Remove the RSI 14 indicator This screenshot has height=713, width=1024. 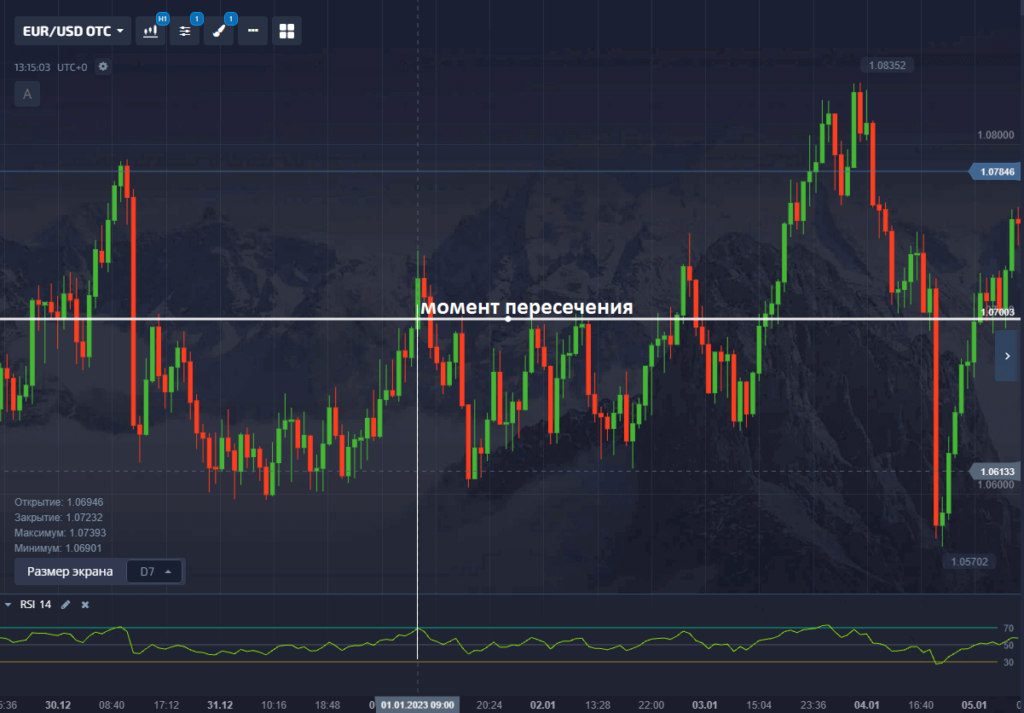coord(85,605)
